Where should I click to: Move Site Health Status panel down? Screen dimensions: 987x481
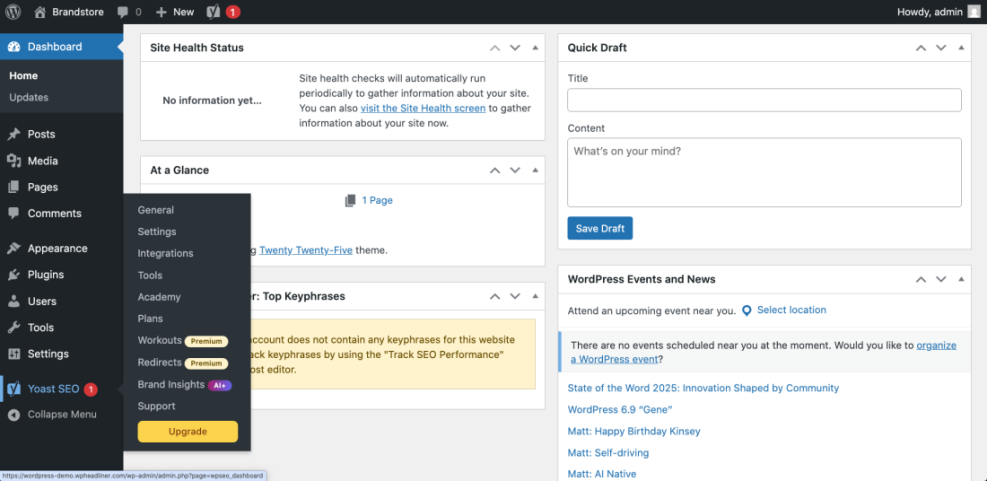coord(515,48)
